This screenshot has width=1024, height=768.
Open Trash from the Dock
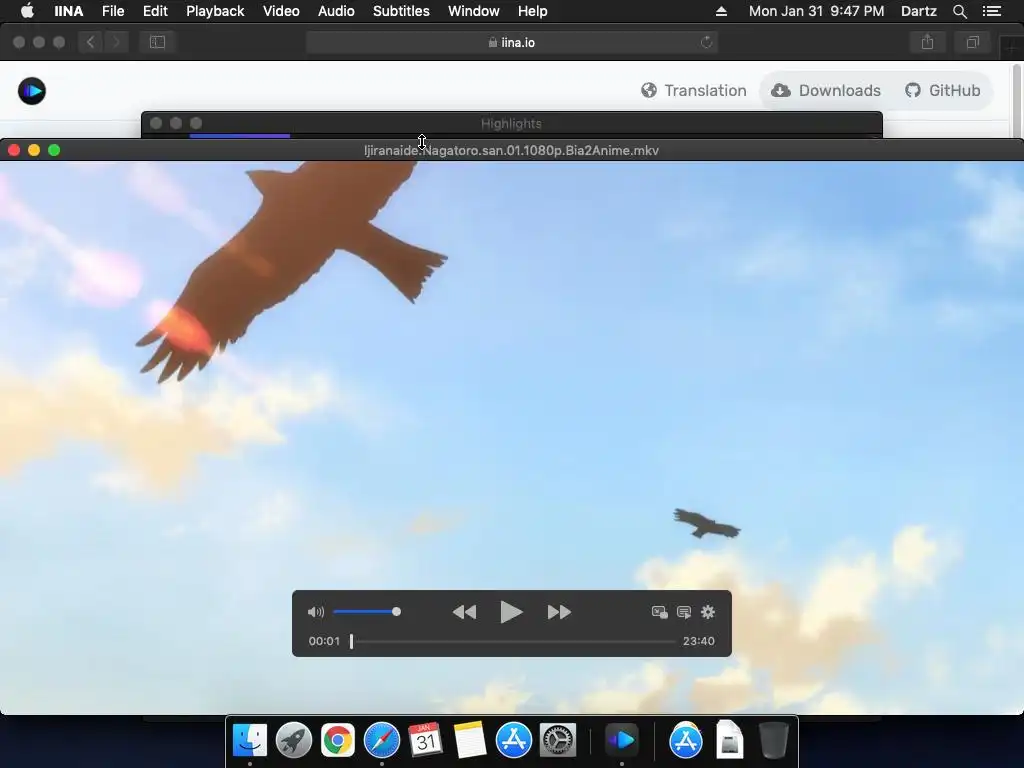click(774, 740)
